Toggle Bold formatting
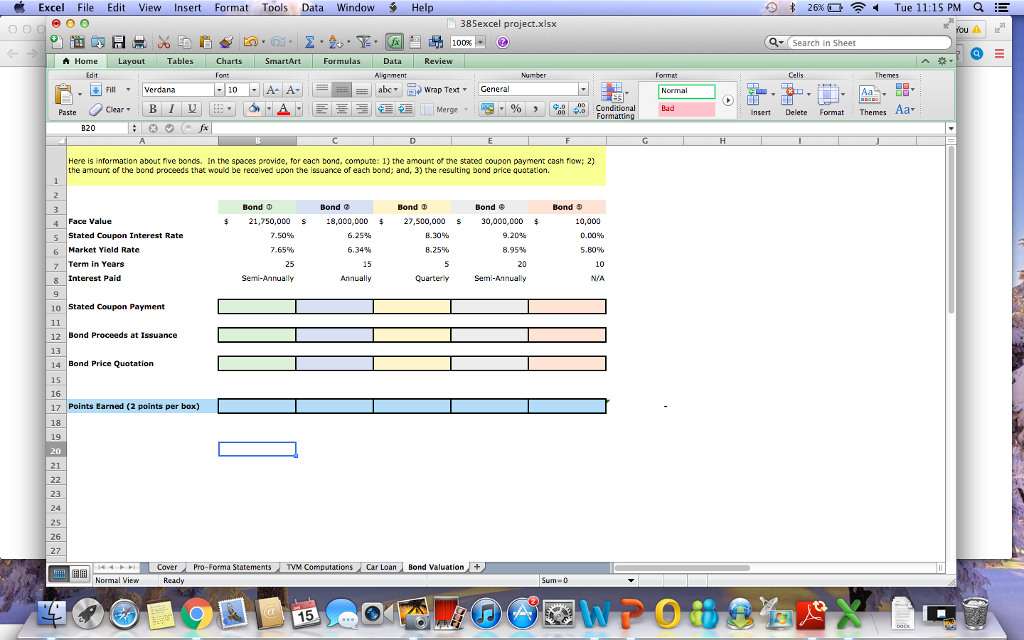The image size is (1024, 640). (x=152, y=109)
